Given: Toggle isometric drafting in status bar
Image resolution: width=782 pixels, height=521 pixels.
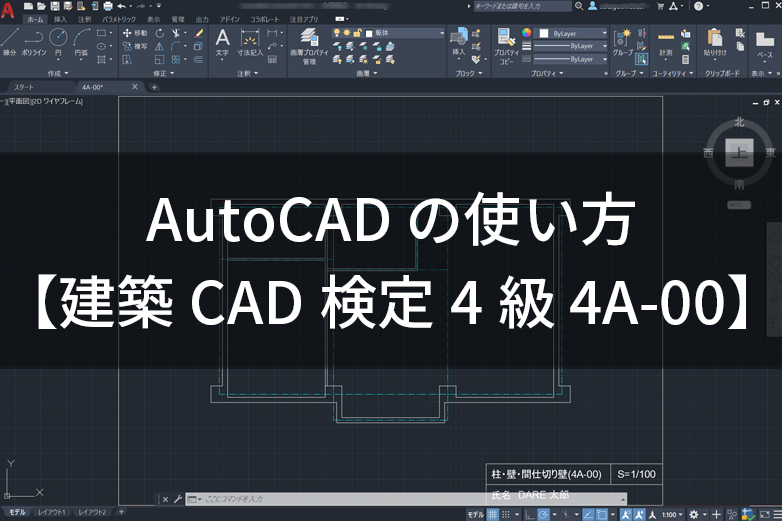Looking at the screenshot, I should pos(566,515).
